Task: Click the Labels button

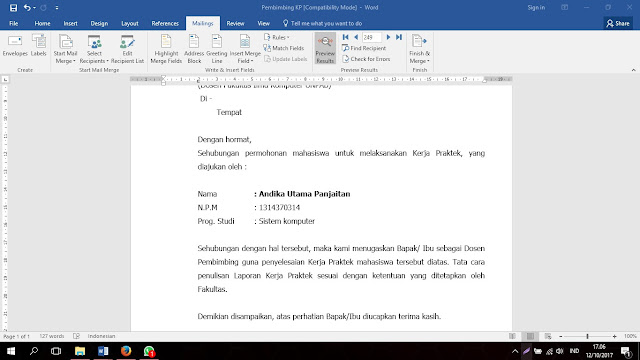Action: click(x=39, y=46)
